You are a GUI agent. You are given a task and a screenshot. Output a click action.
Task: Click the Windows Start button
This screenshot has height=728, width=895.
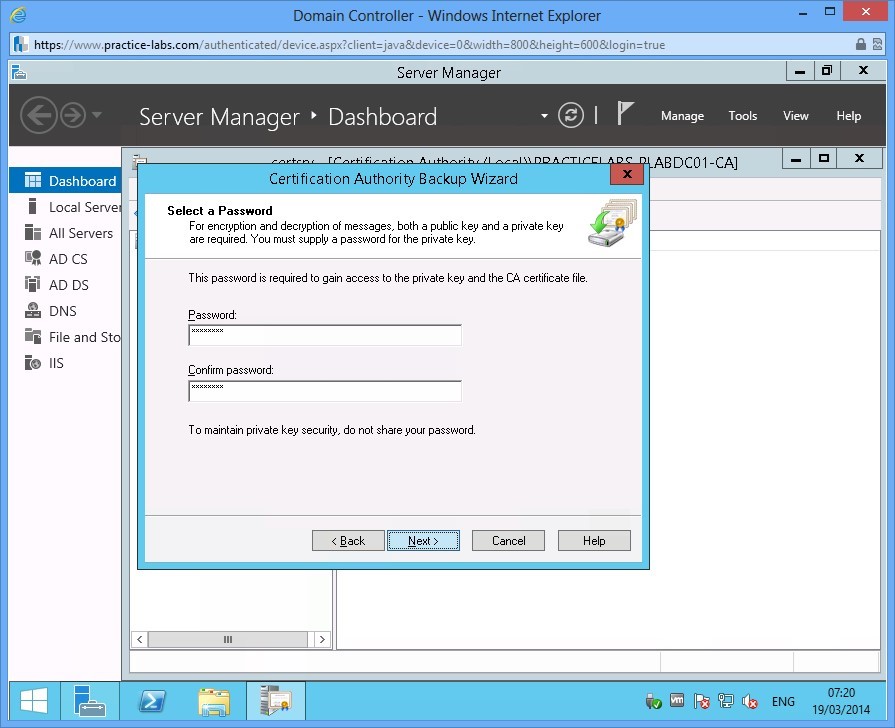click(33, 700)
